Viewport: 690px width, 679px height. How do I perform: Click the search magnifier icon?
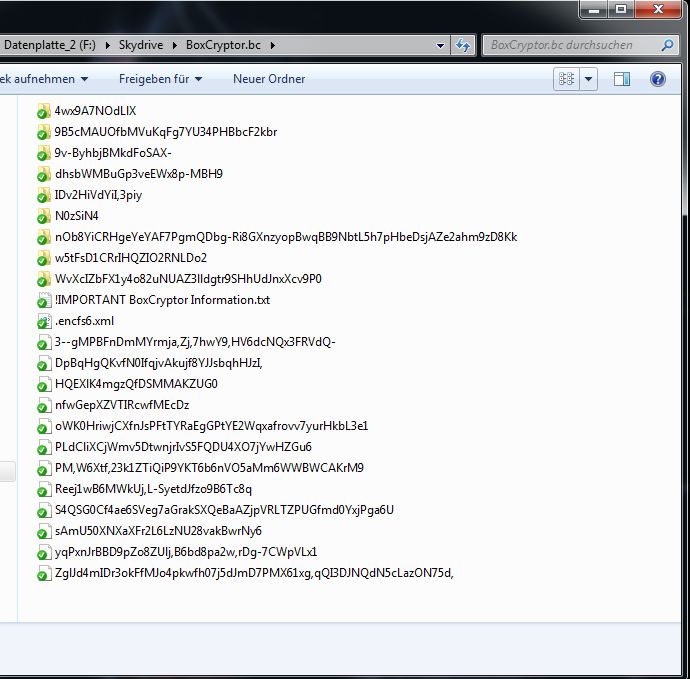point(667,45)
